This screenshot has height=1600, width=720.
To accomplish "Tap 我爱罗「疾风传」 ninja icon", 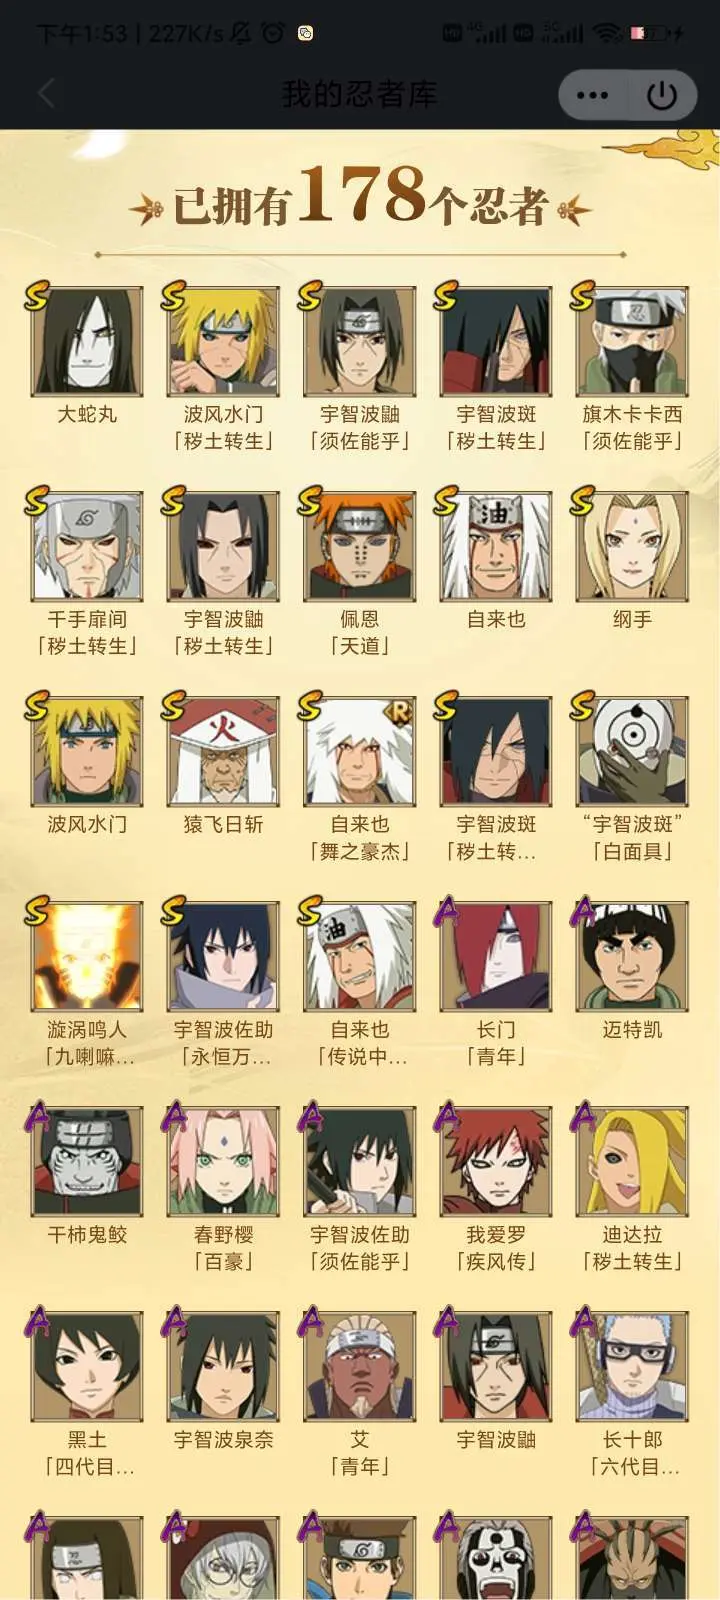I will coord(496,1162).
